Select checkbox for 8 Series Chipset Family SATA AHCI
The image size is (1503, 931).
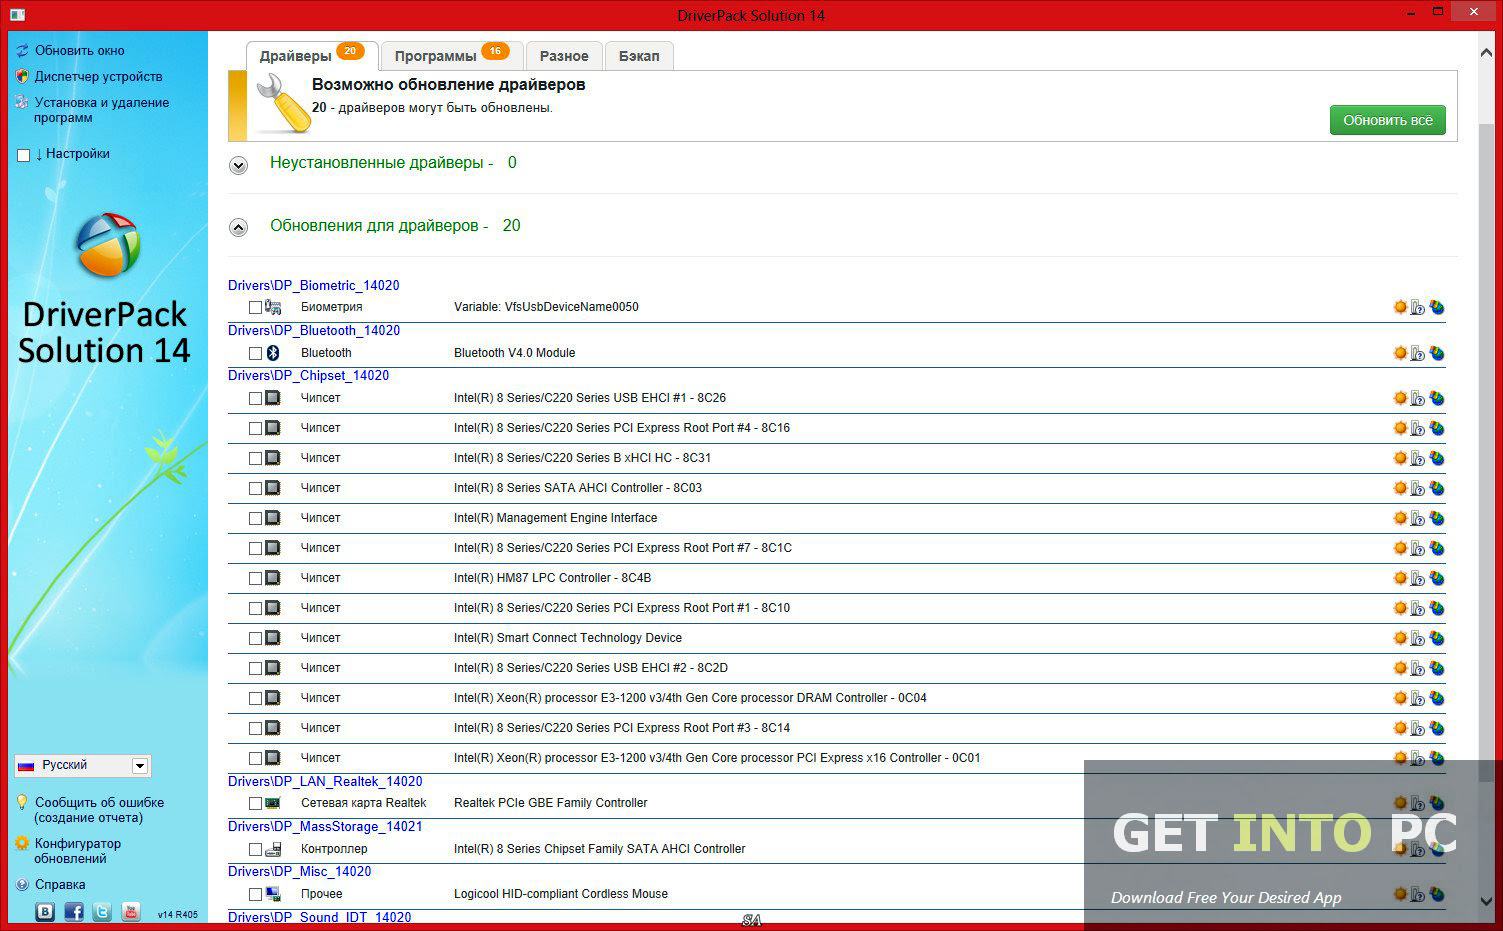pos(255,850)
